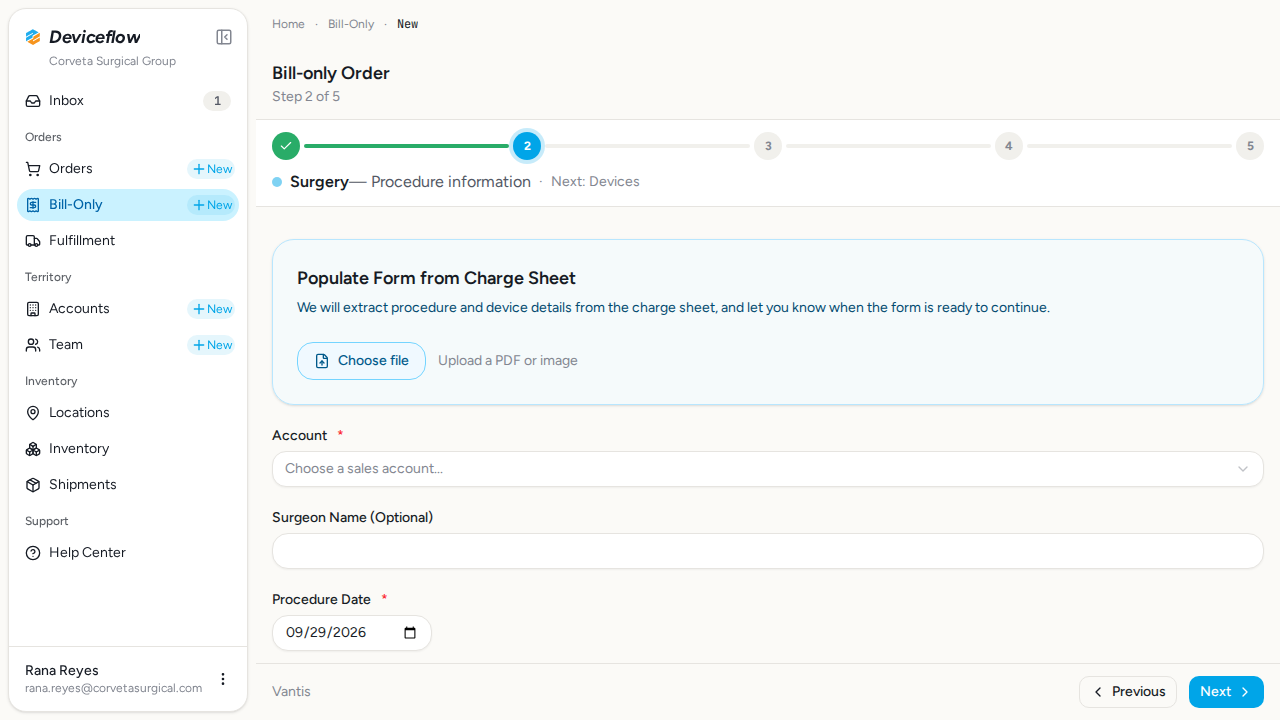Open the Shipments box icon
1280x720 pixels.
click(33, 485)
